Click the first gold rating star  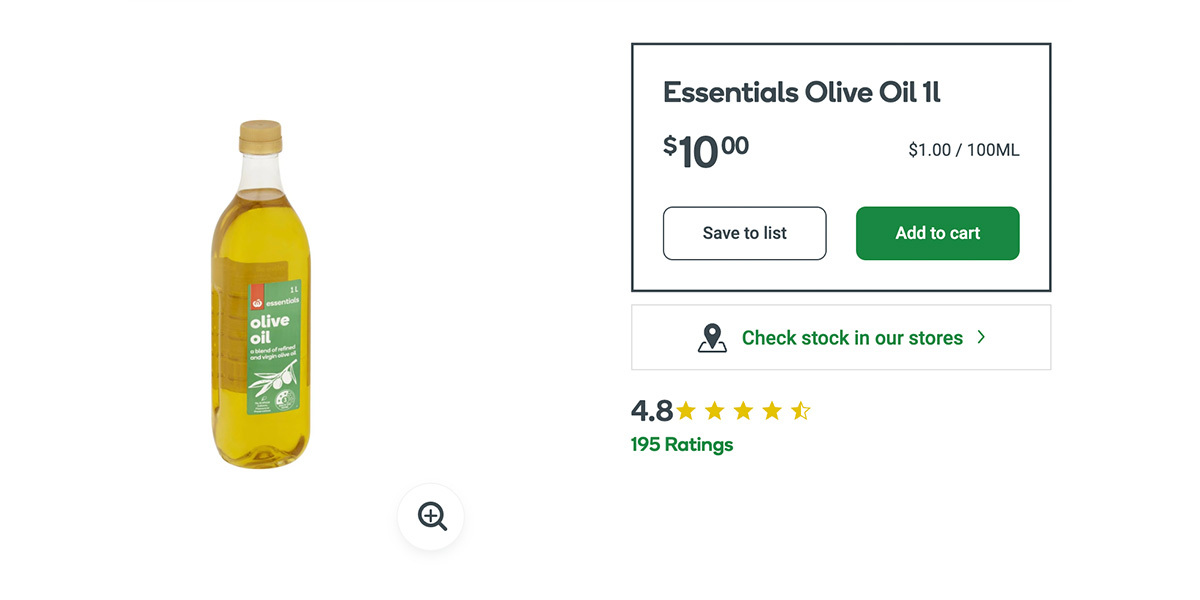point(686,411)
